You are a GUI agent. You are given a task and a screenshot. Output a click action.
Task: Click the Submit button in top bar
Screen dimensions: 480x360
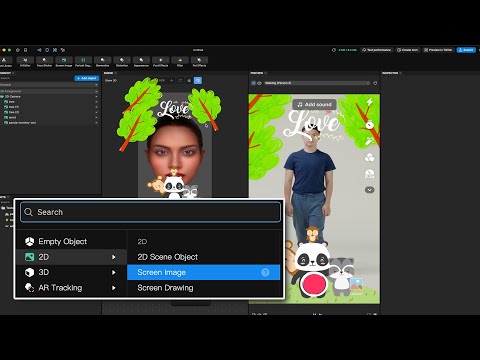click(466, 50)
